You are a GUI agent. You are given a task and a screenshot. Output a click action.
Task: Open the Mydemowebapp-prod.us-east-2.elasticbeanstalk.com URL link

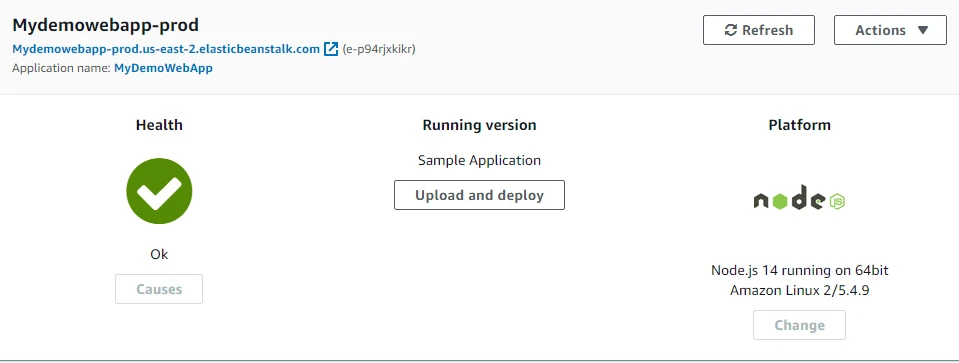(x=166, y=49)
